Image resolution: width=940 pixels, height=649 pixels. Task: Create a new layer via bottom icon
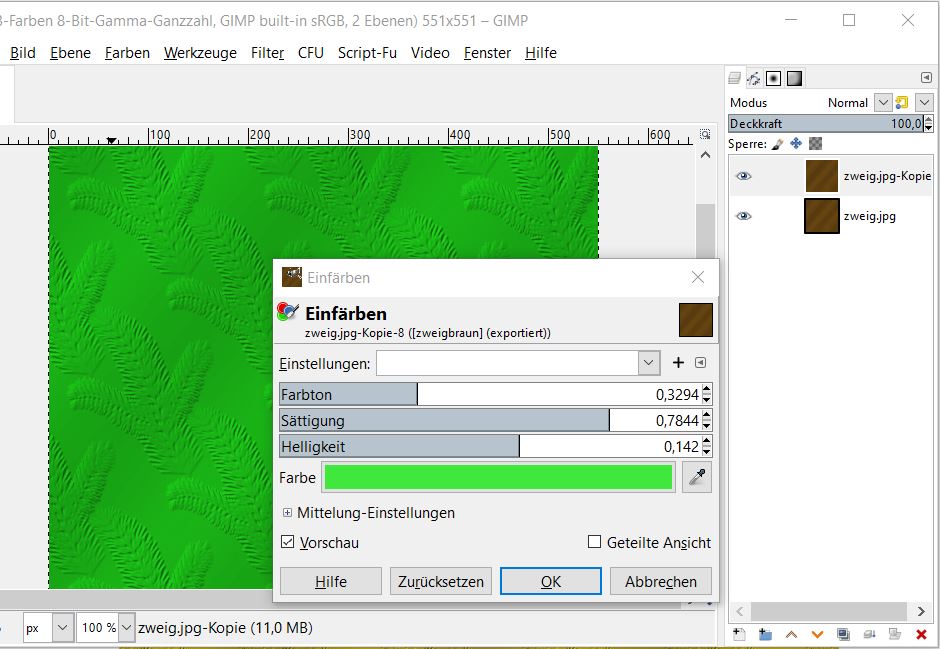[739, 634]
